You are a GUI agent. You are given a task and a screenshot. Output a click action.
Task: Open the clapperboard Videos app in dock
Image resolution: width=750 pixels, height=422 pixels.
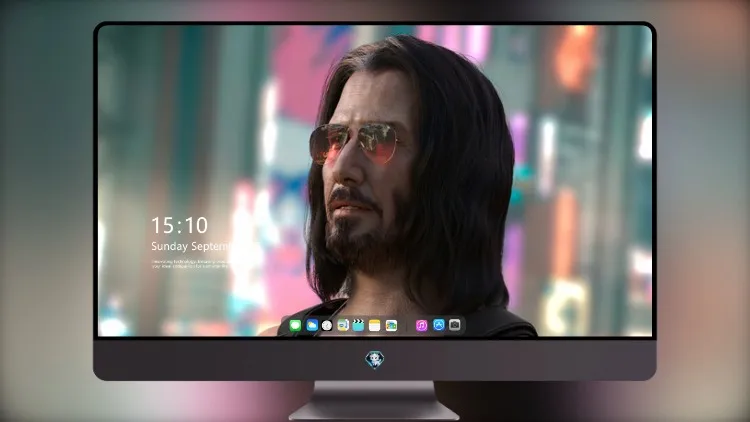[x=358, y=326]
